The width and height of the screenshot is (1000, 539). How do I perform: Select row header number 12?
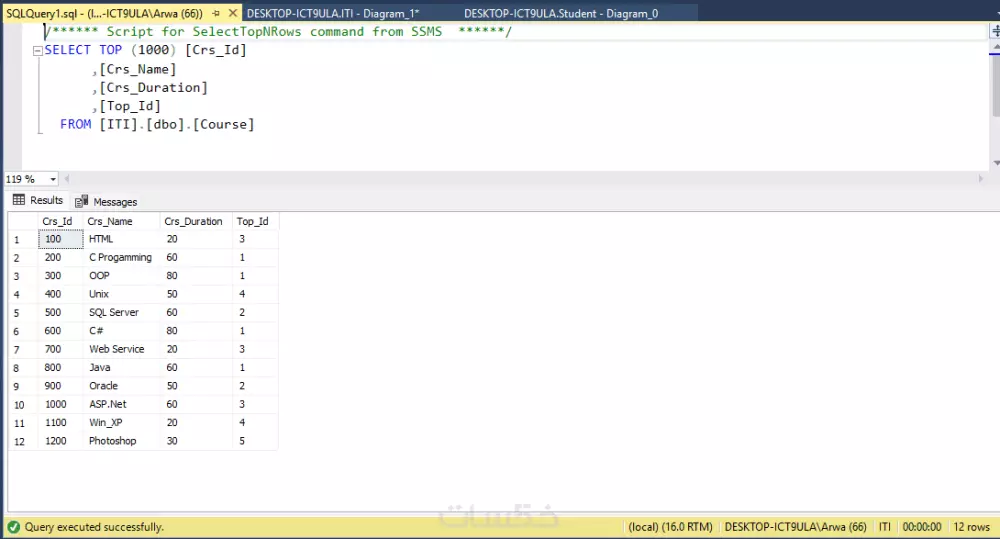(23, 441)
